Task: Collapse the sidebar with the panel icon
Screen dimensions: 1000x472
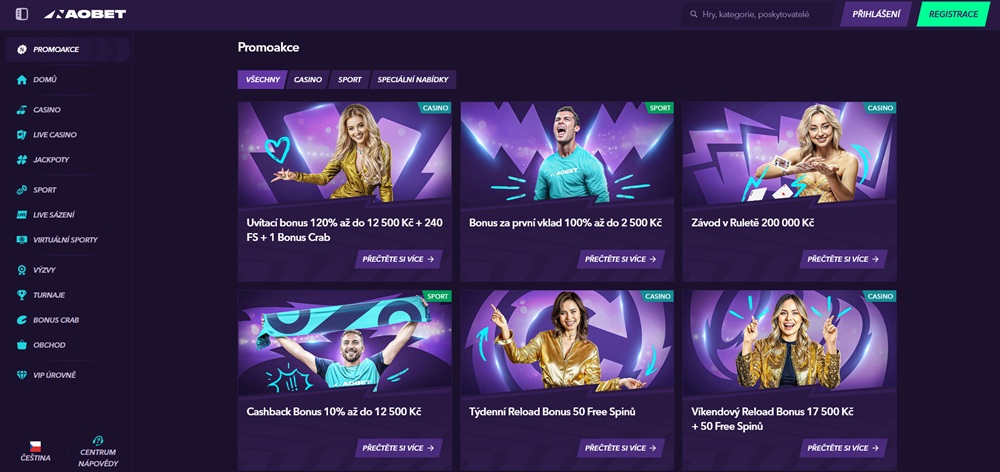Action: [22, 14]
